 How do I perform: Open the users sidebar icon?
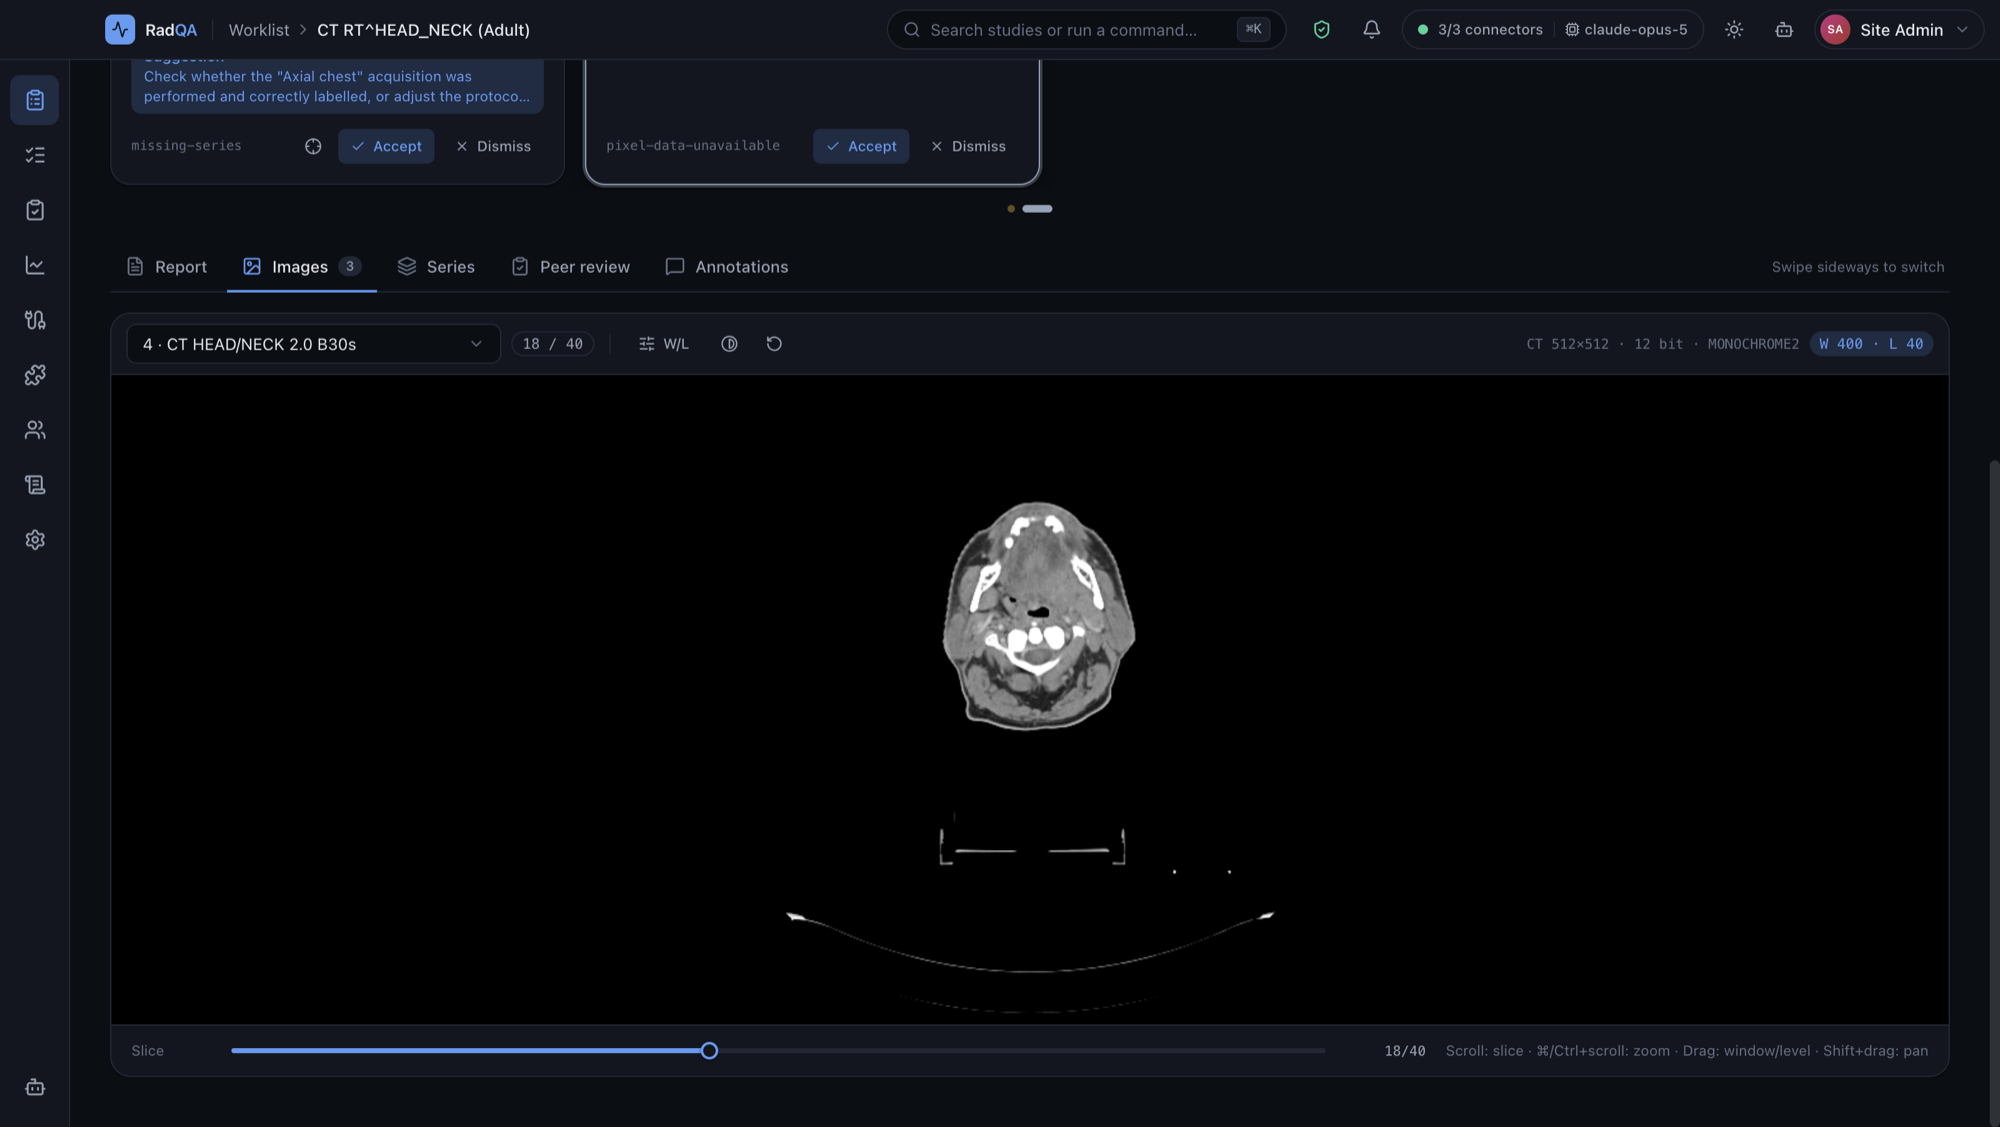(35, 430)
